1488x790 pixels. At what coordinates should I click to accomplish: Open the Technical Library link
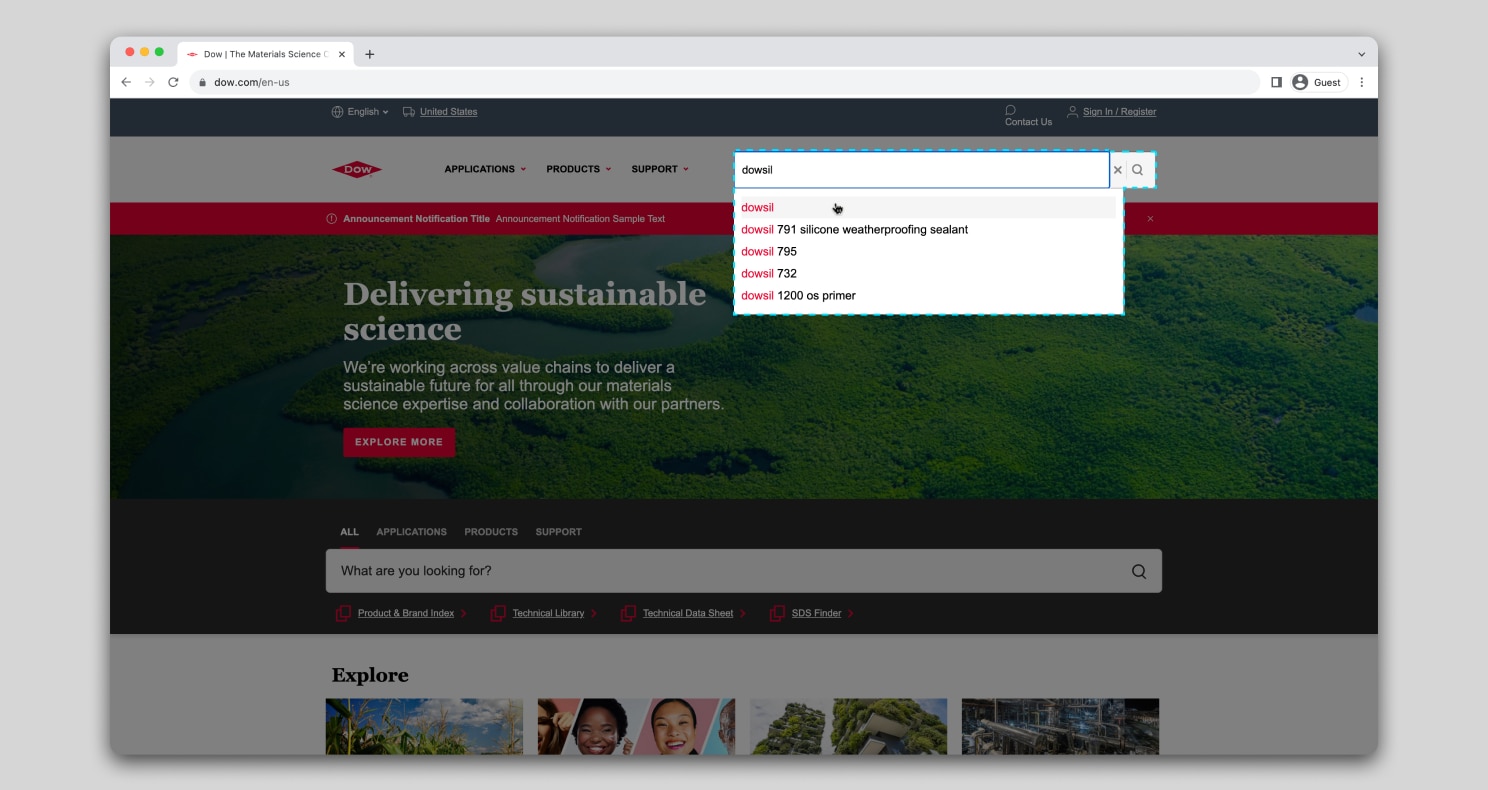[x=548, y=612]
